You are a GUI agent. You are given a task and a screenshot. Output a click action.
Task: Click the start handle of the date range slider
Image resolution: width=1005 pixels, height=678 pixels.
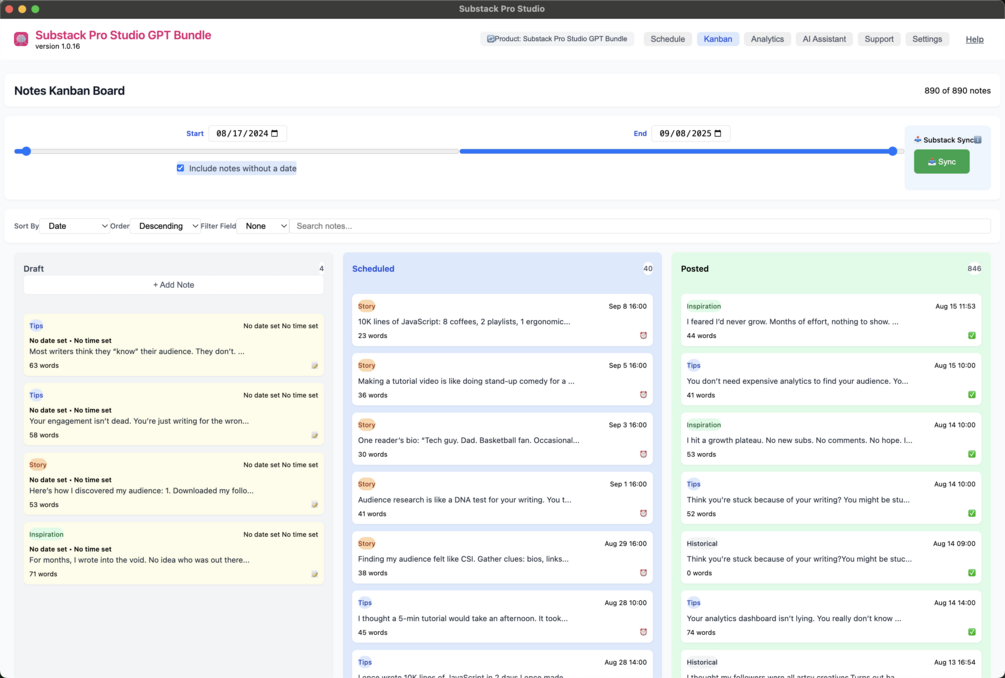(26, 151)
